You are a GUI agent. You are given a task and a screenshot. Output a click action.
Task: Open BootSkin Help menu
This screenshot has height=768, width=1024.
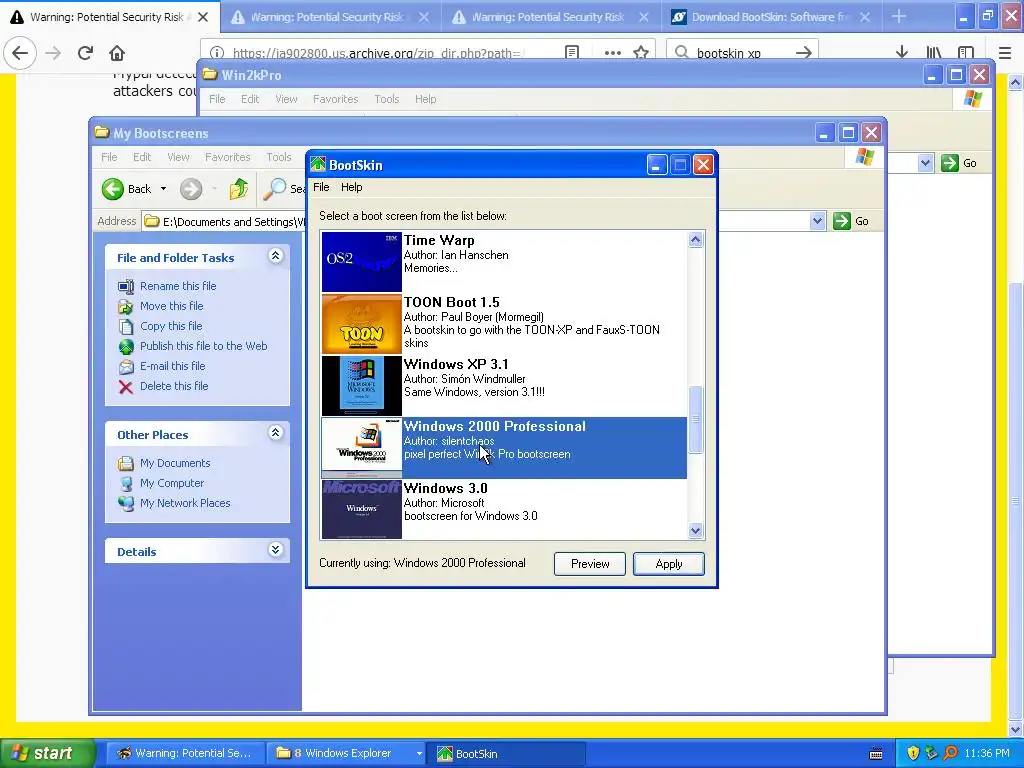351,187
